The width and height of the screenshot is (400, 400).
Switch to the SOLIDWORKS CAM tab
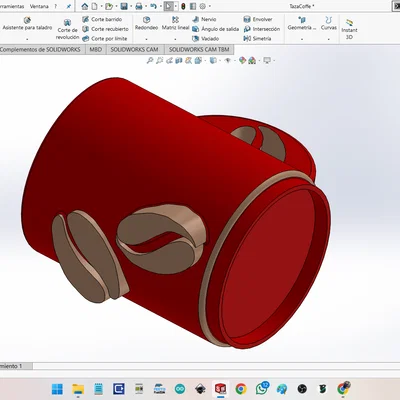[134, 50]
